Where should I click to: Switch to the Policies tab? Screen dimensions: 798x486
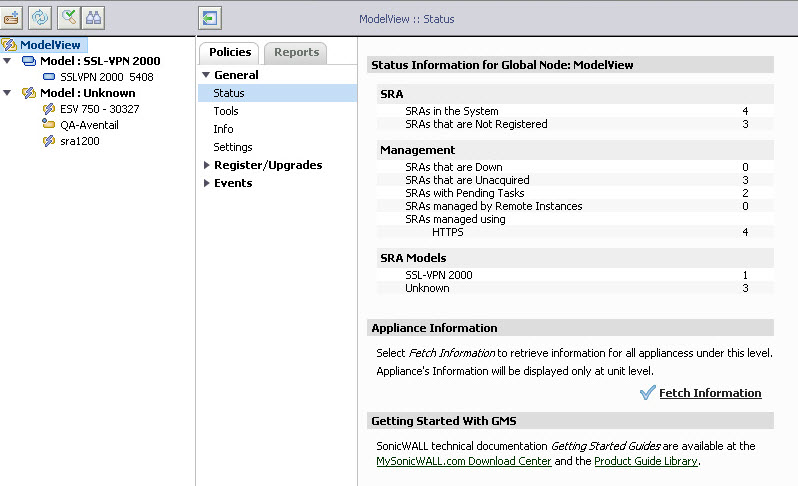230,52
